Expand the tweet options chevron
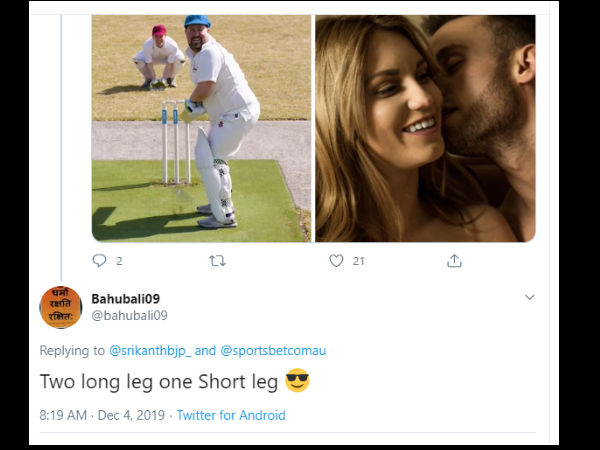Viewport: 600px width, 450px height. pos(530,298)
